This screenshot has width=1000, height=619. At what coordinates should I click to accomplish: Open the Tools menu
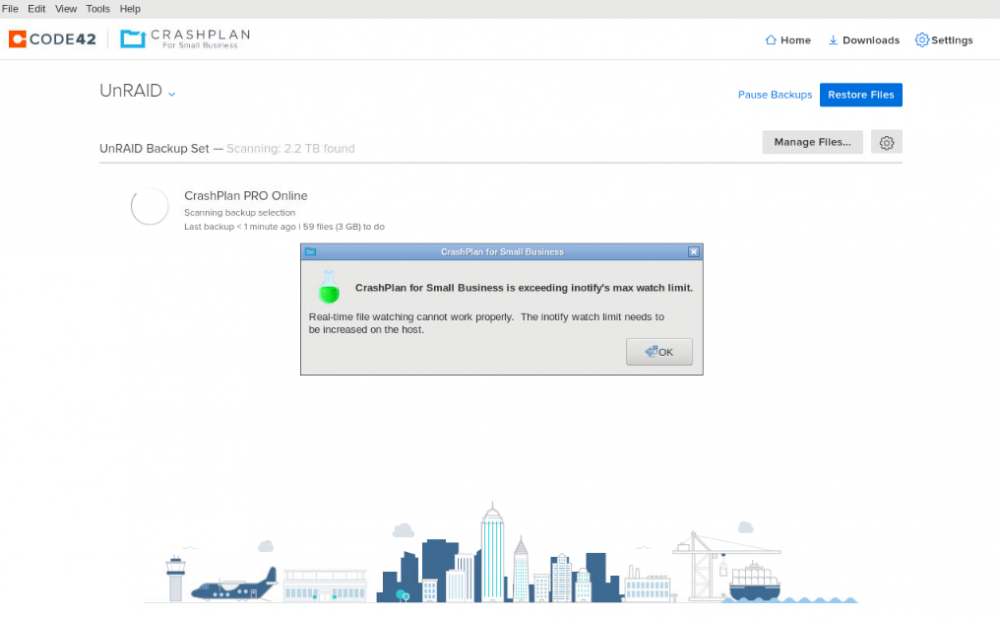point(98,9)
